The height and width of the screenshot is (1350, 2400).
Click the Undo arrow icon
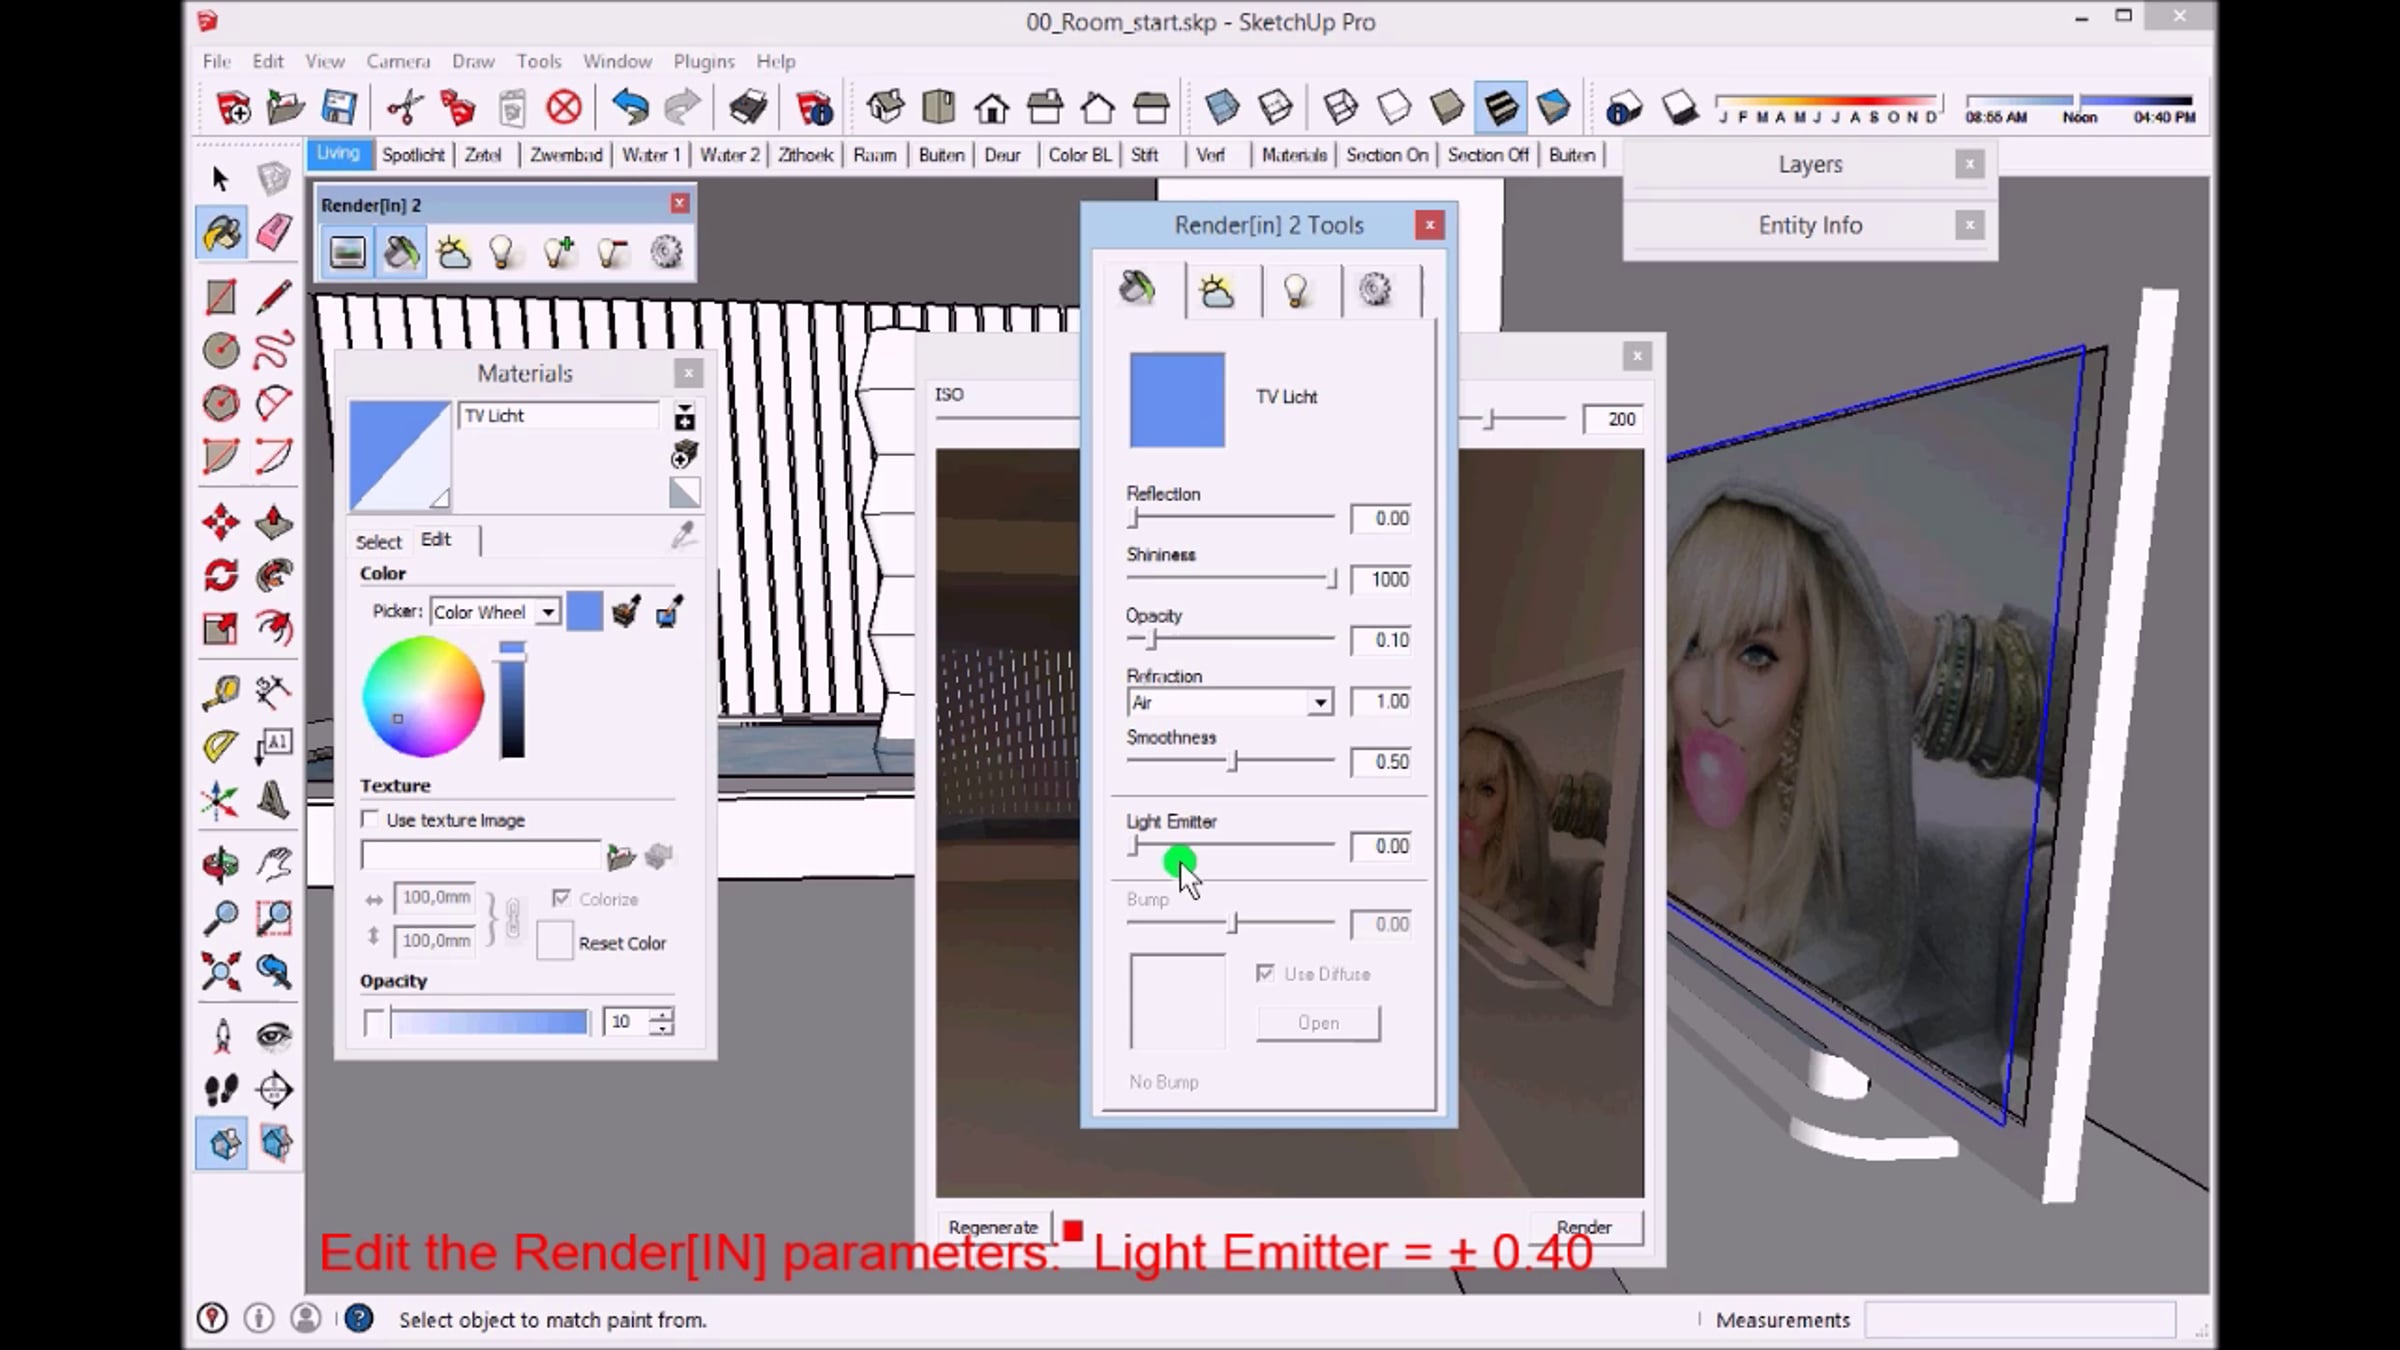tap(629, 107)
